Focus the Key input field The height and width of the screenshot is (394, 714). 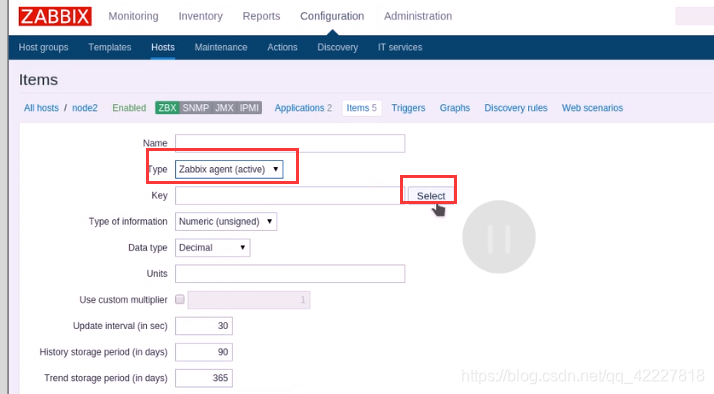tap(289, 195)
